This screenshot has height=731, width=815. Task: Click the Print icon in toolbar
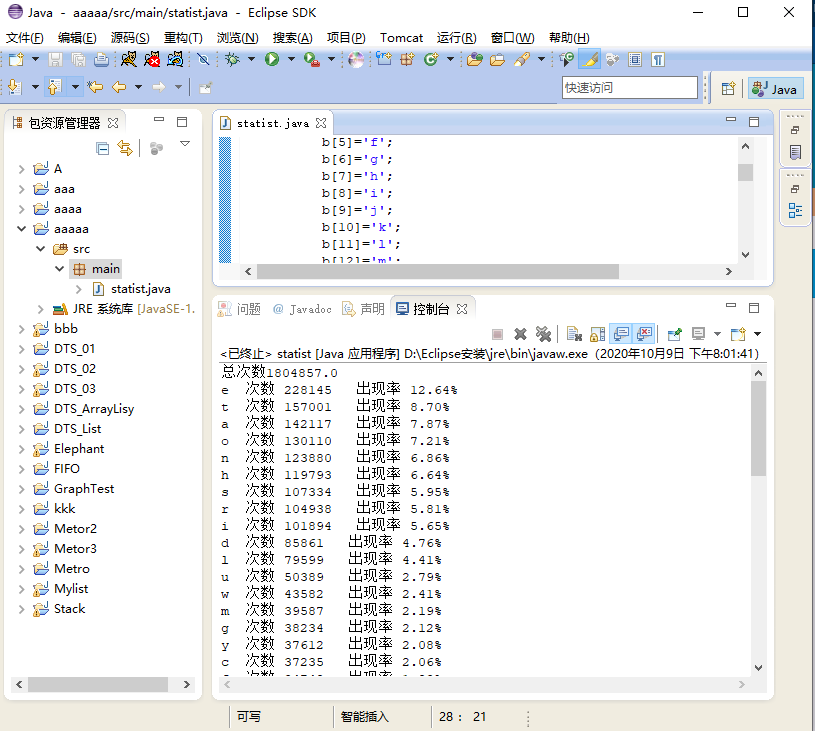coord(101,60)
